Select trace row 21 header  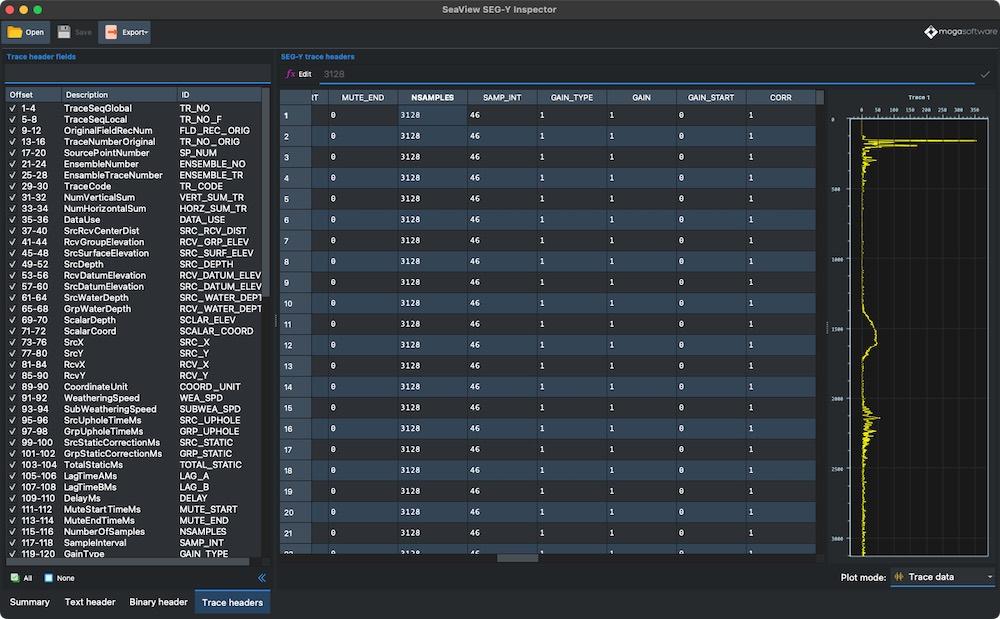[295, 533]
